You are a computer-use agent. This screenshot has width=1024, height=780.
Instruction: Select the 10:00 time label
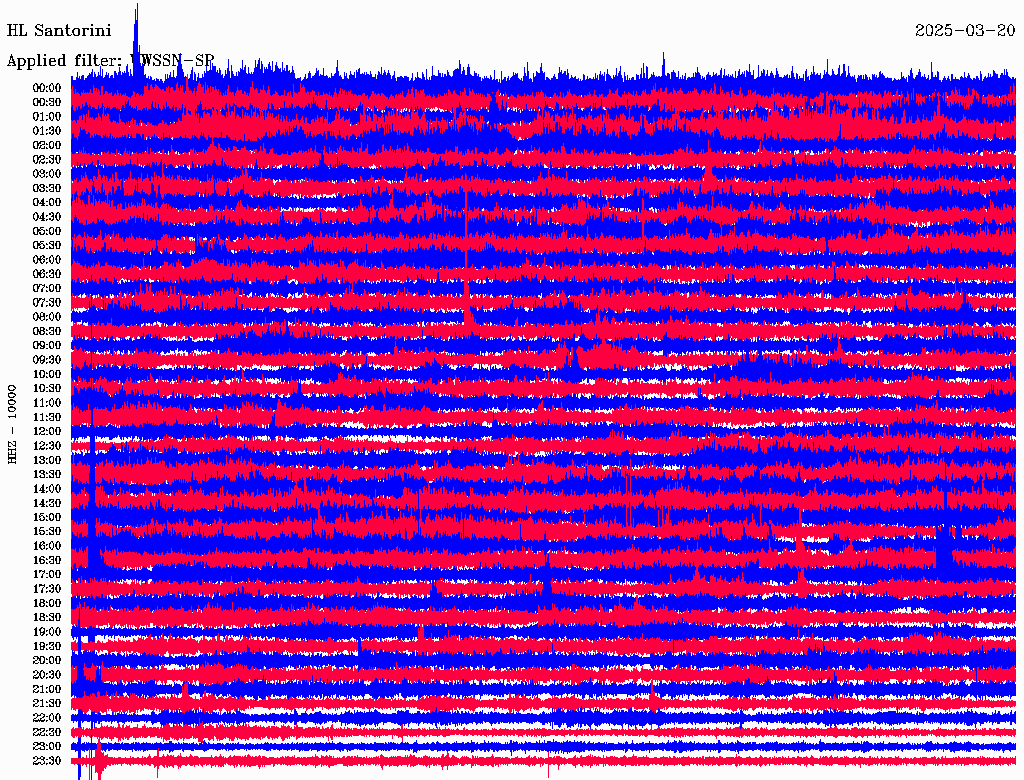[x=47, y=374]
